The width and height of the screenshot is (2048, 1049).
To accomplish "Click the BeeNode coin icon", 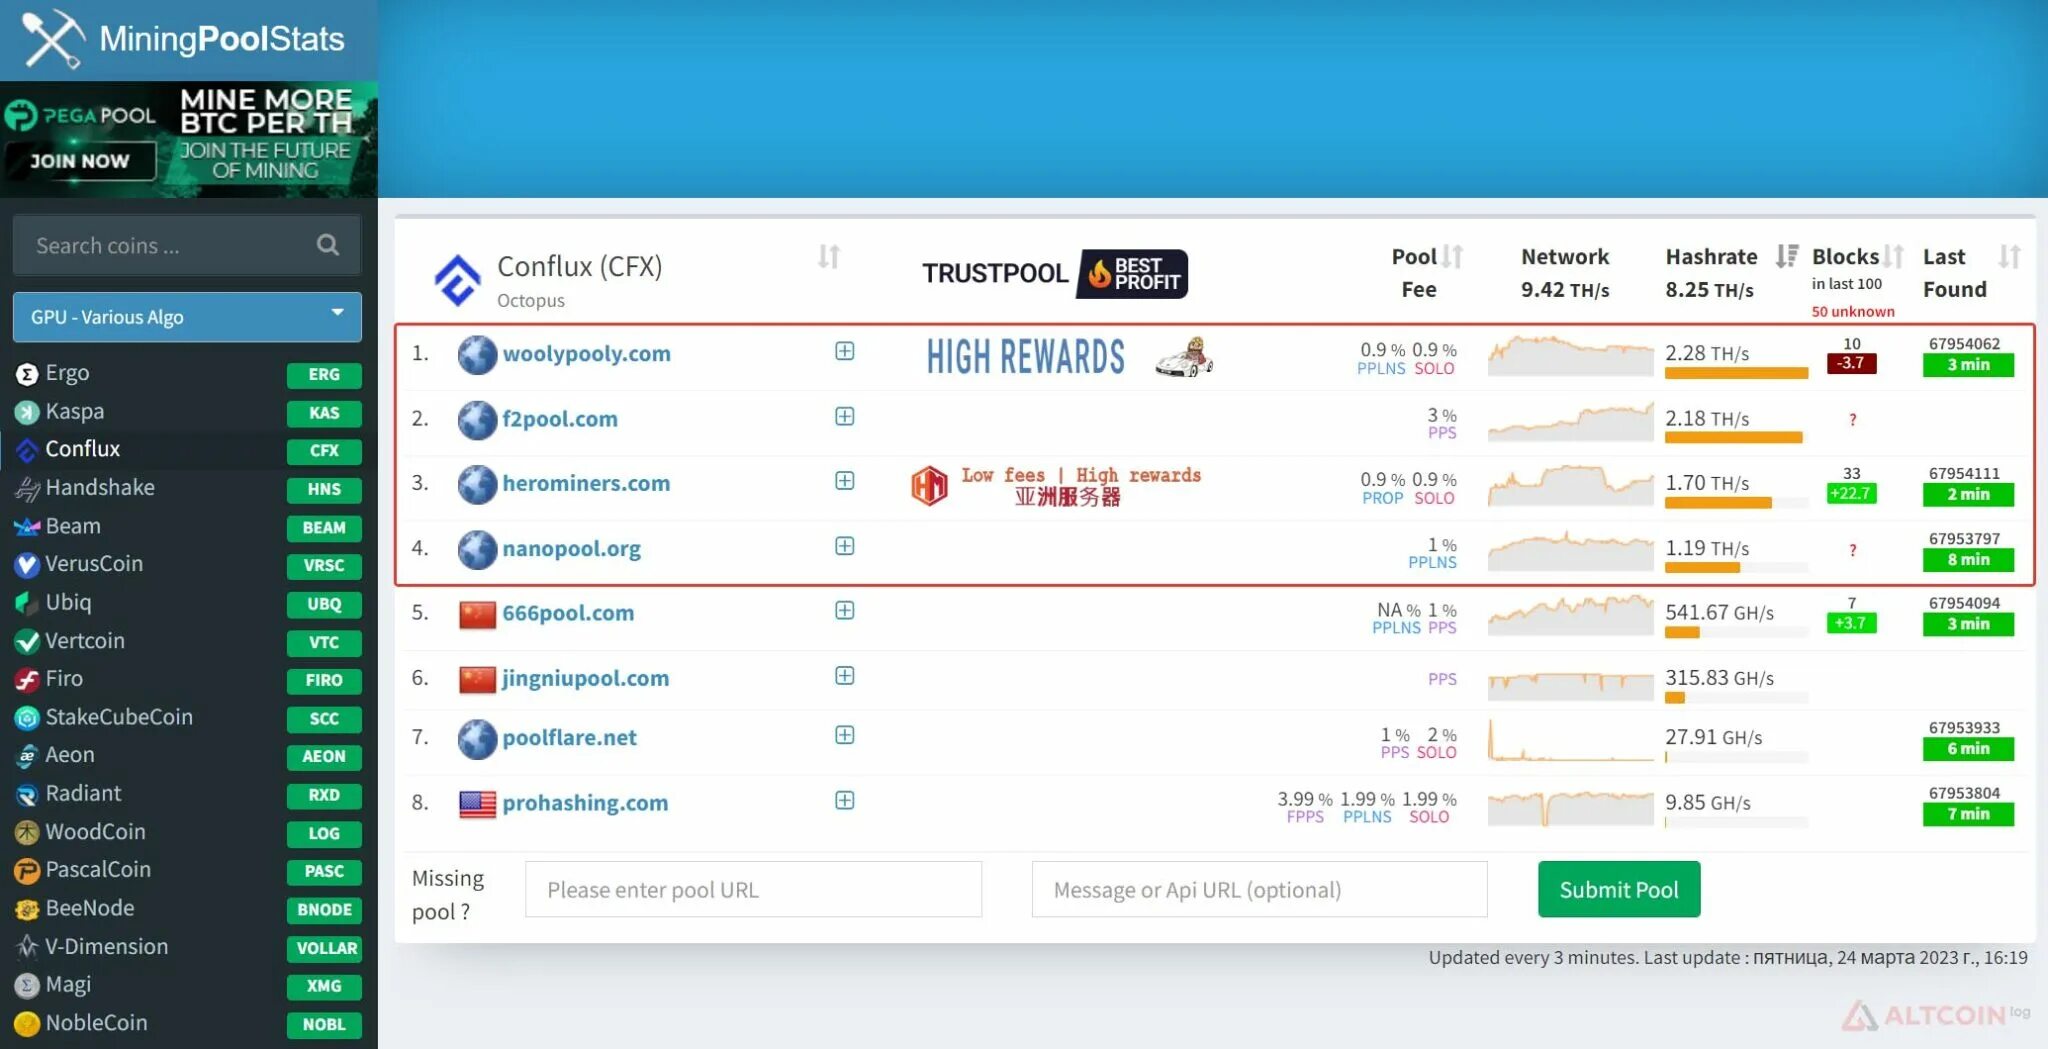I will tap(27, 909).
